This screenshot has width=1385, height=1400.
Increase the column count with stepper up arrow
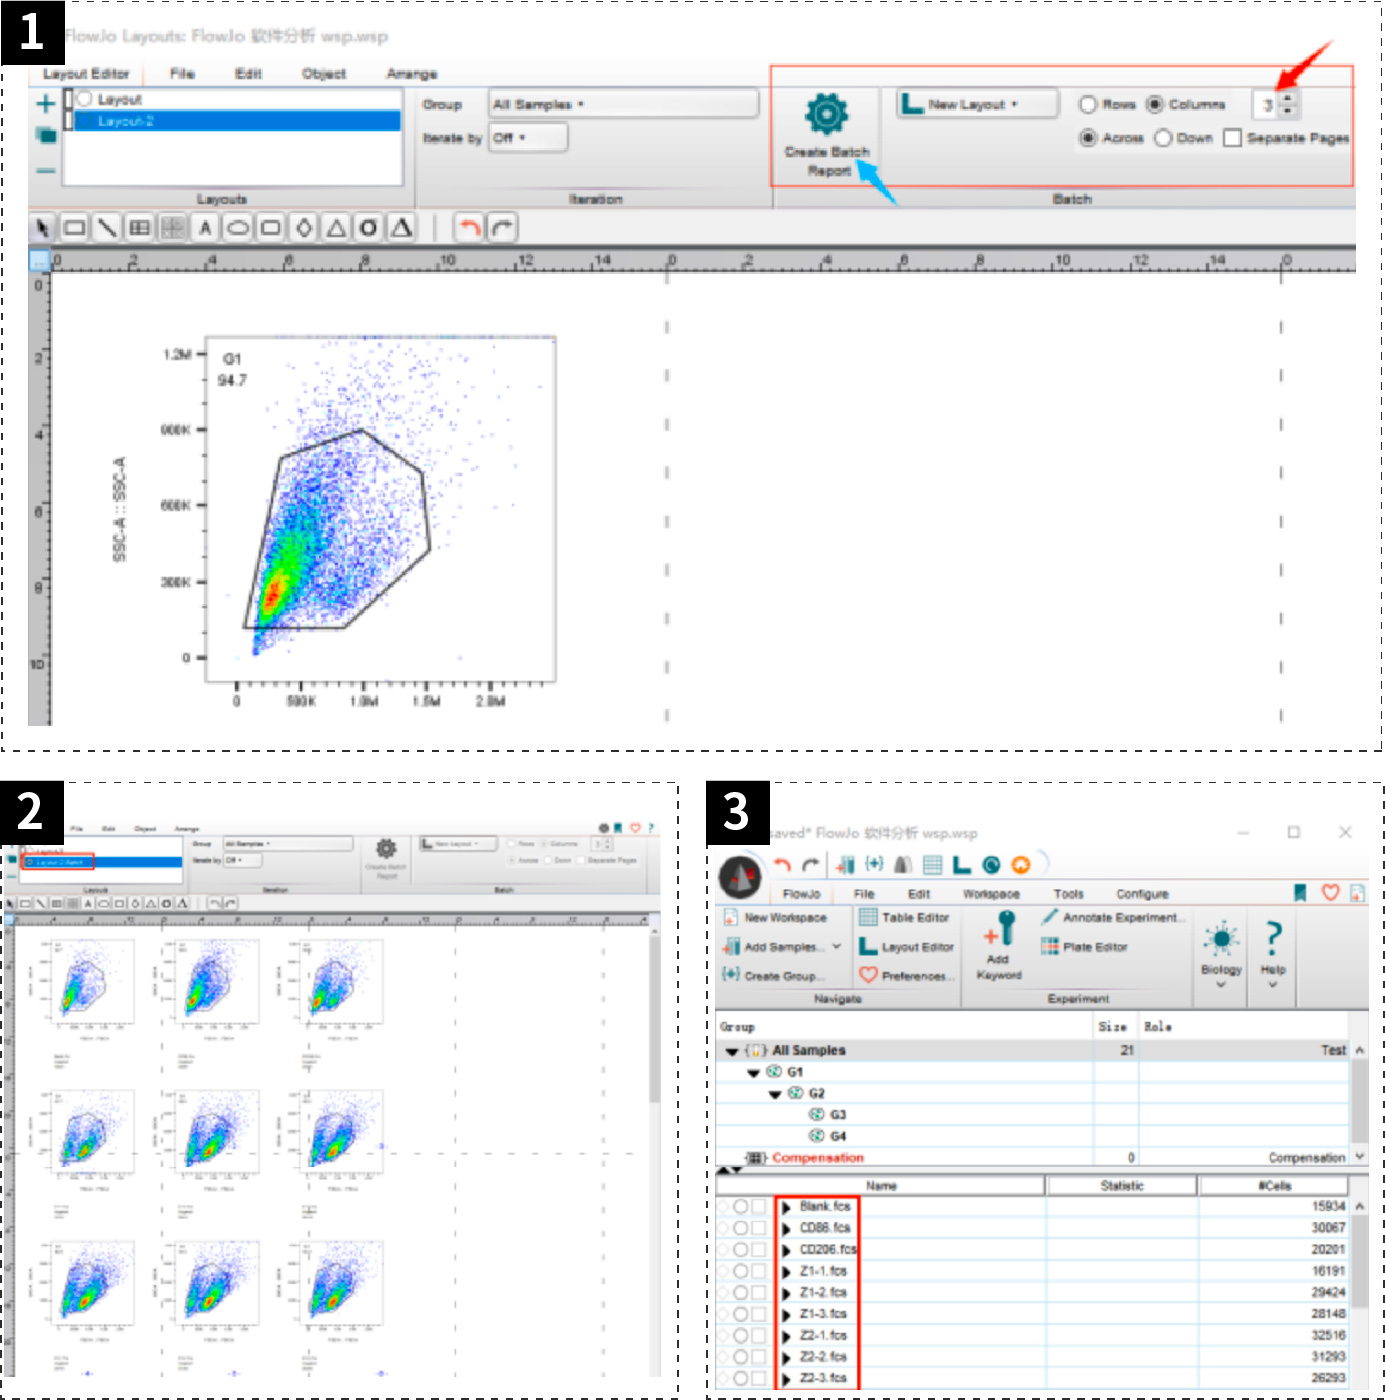1288,98
